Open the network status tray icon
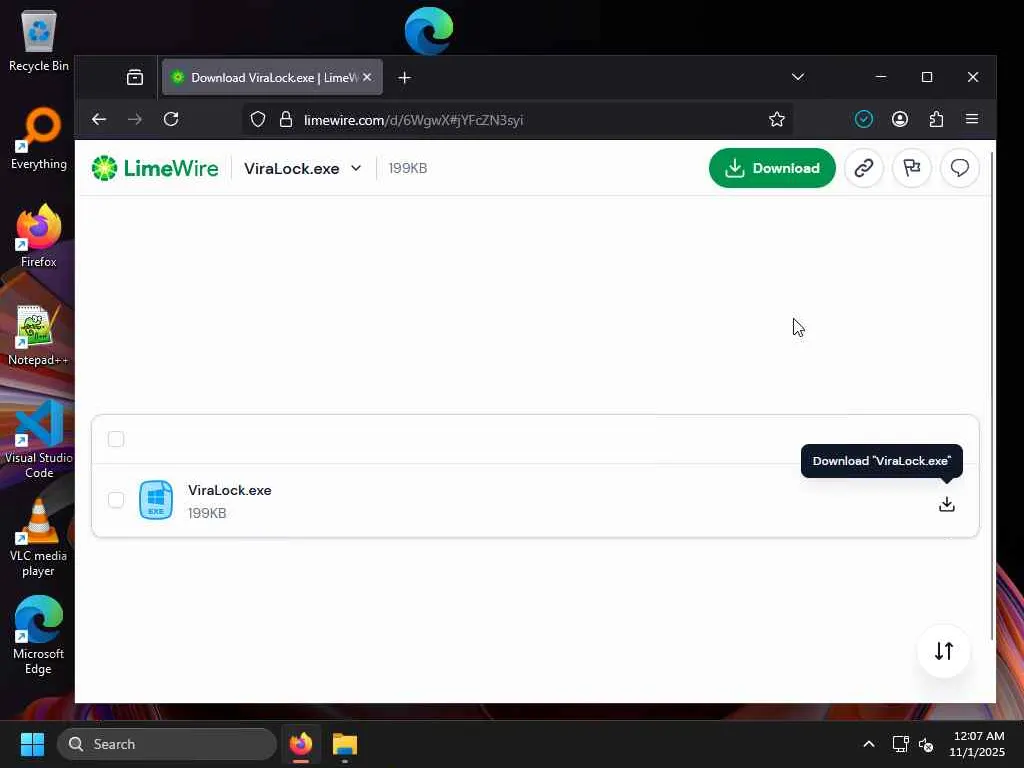The width and height of the screenshot is (1024, 768). pyautogui.click(x=901, y=744)
